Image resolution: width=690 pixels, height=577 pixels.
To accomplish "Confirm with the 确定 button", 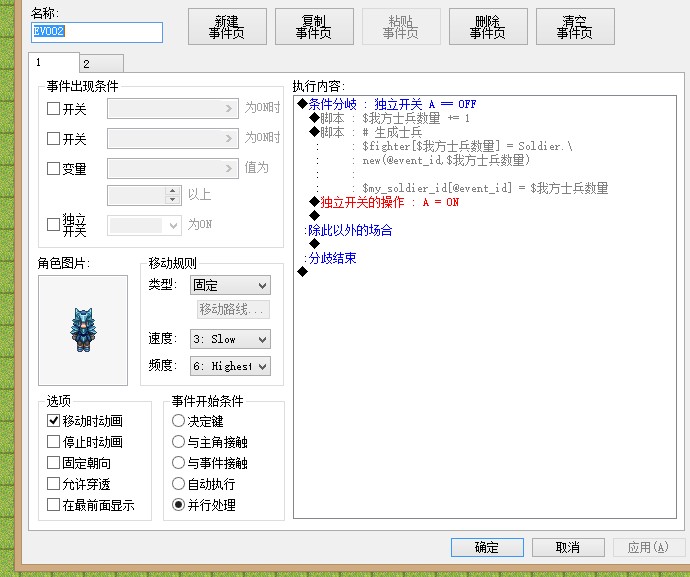I will point(487,547).
